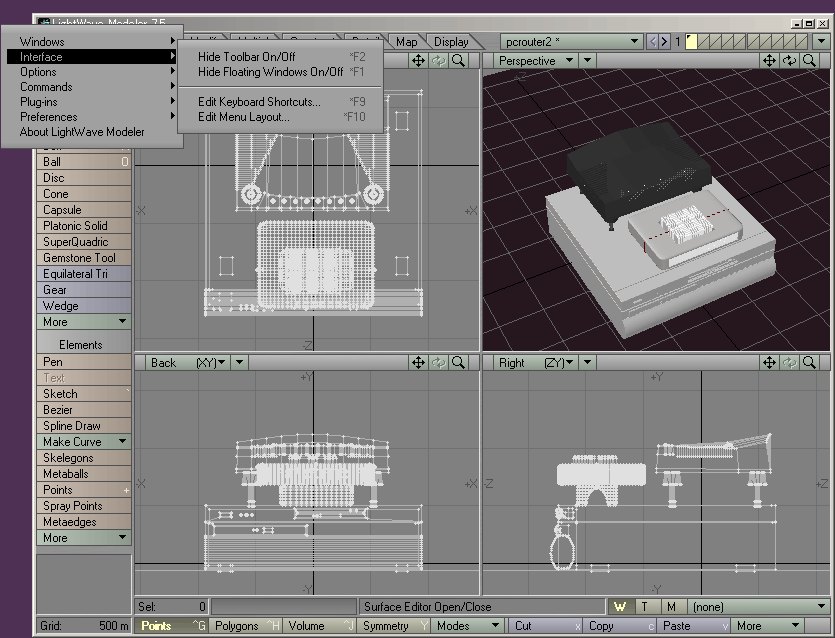Select the zoom magnifier in the Right viewport
The height and width of the screenshot is (638, 835).
pyautogui.click(x=811, y=362)
